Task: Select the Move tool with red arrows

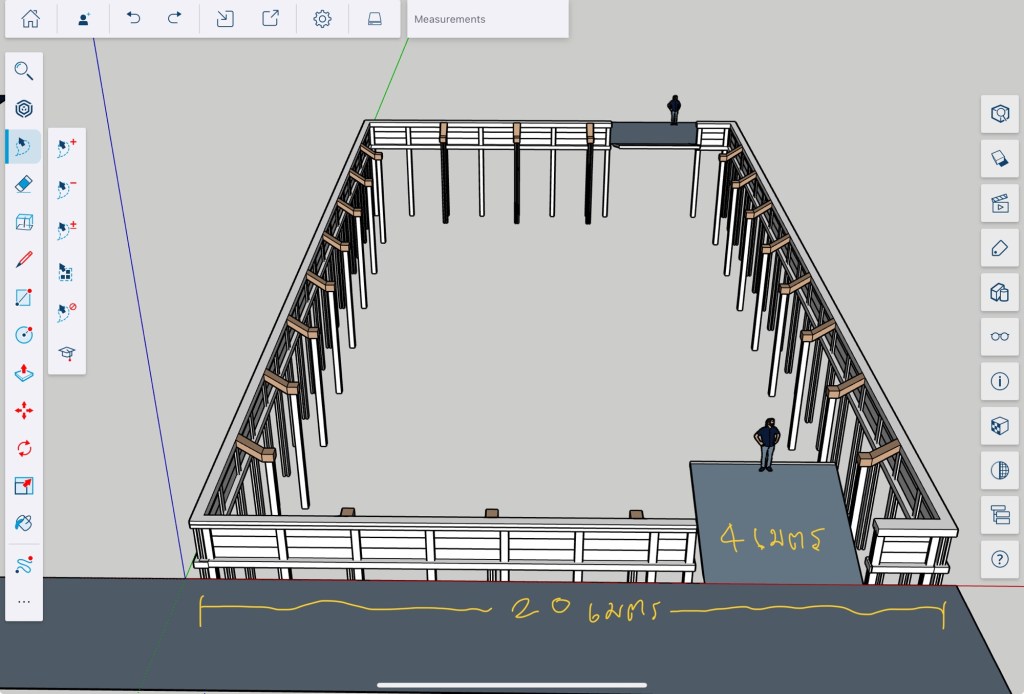Action: (x=24, y=410)
